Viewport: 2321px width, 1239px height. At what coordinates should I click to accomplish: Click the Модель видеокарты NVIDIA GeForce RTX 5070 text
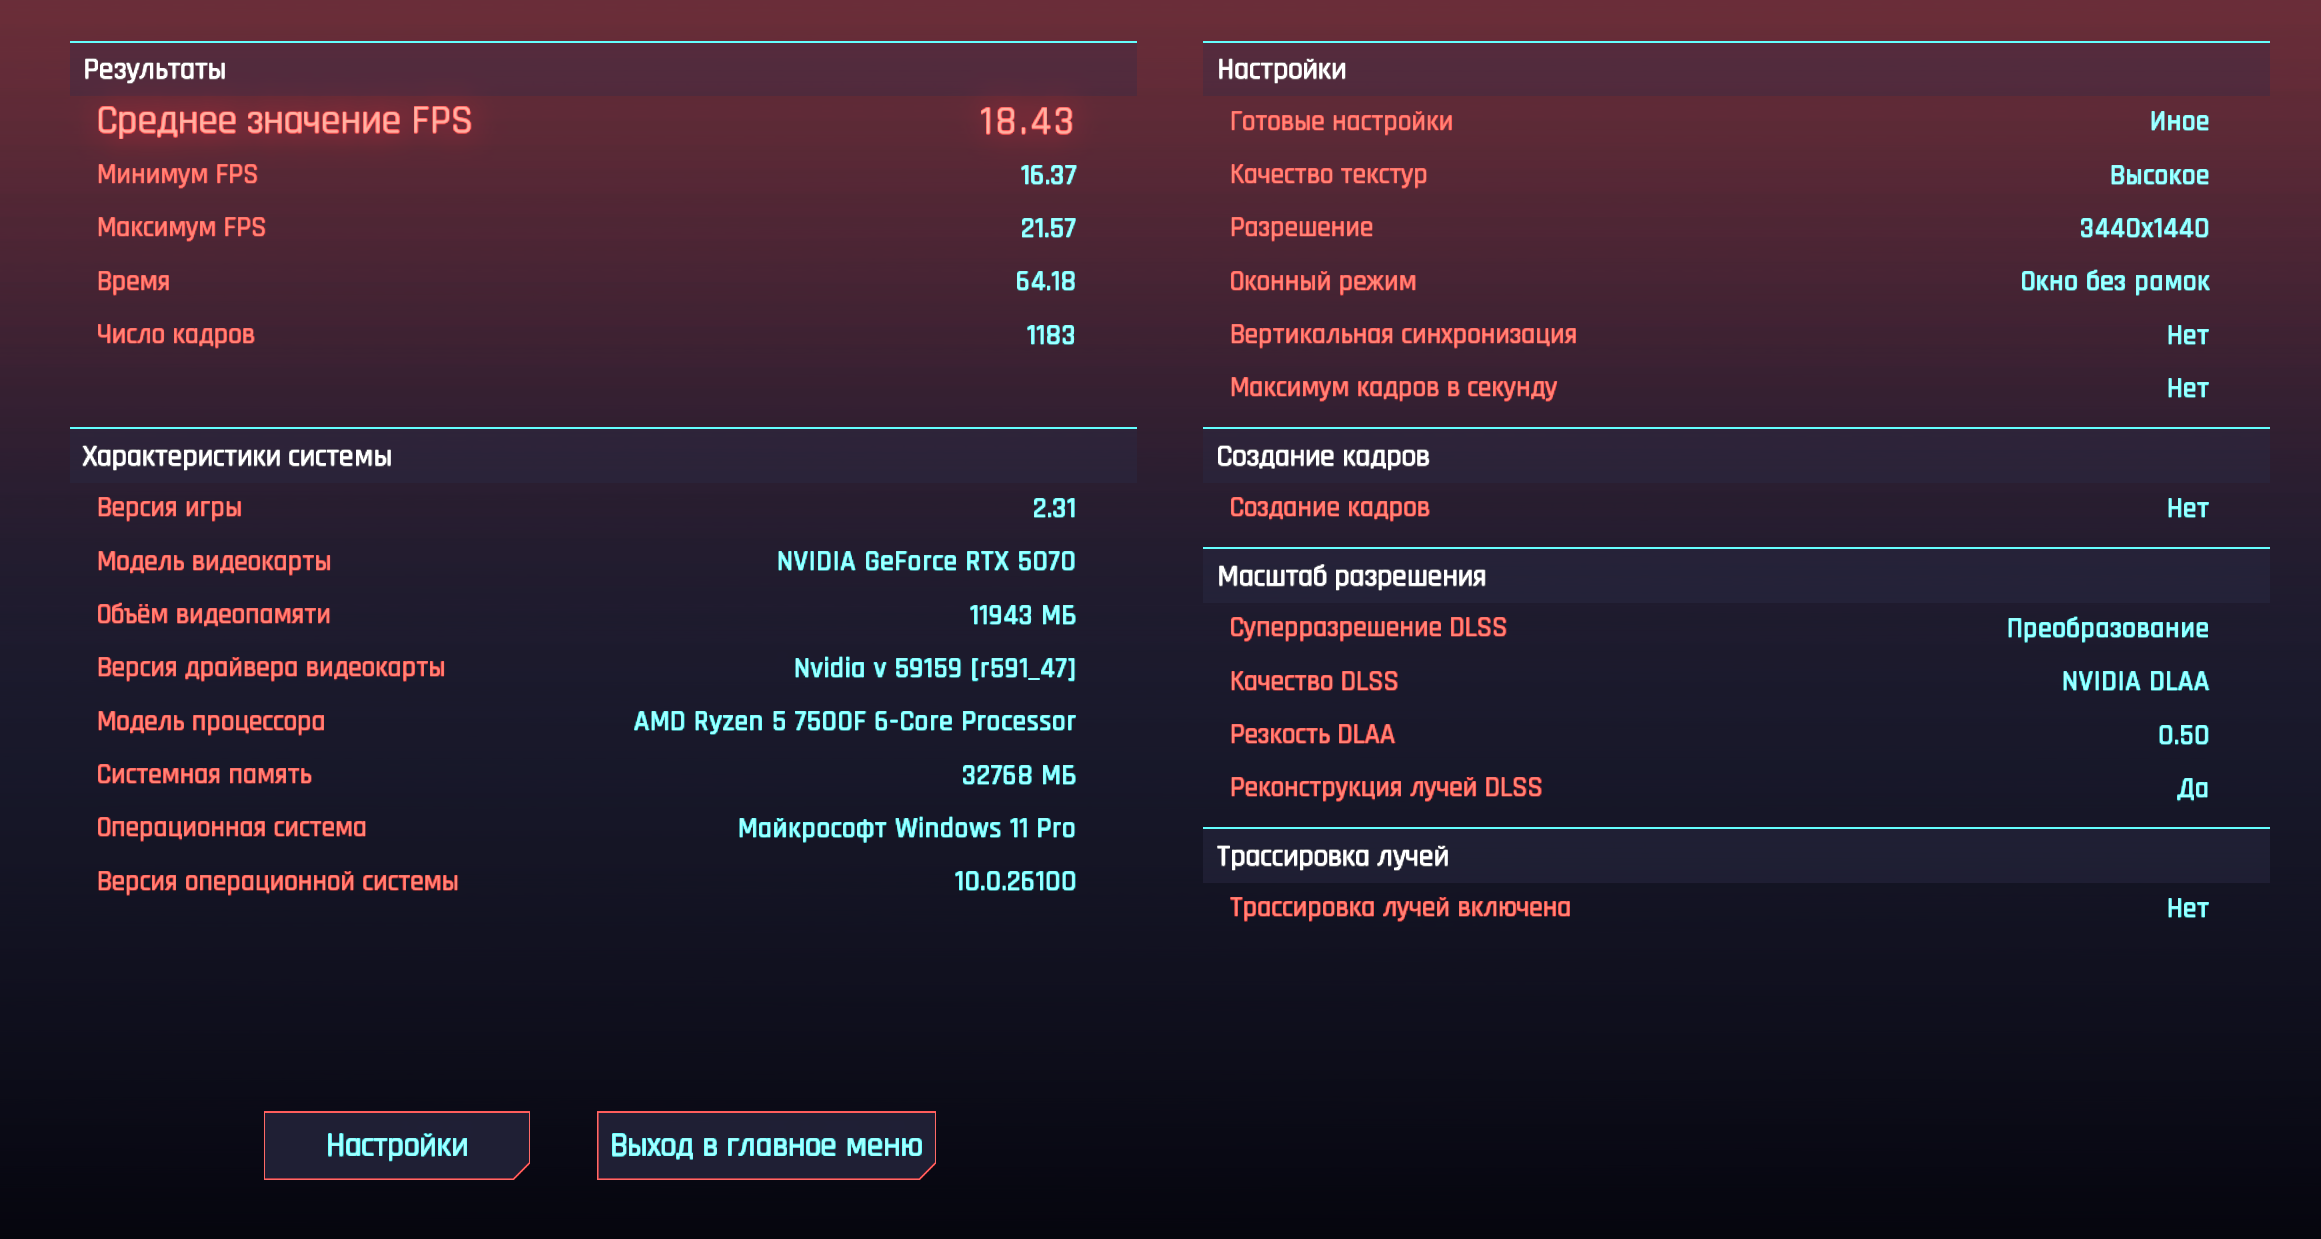click(x=925, y=561)
